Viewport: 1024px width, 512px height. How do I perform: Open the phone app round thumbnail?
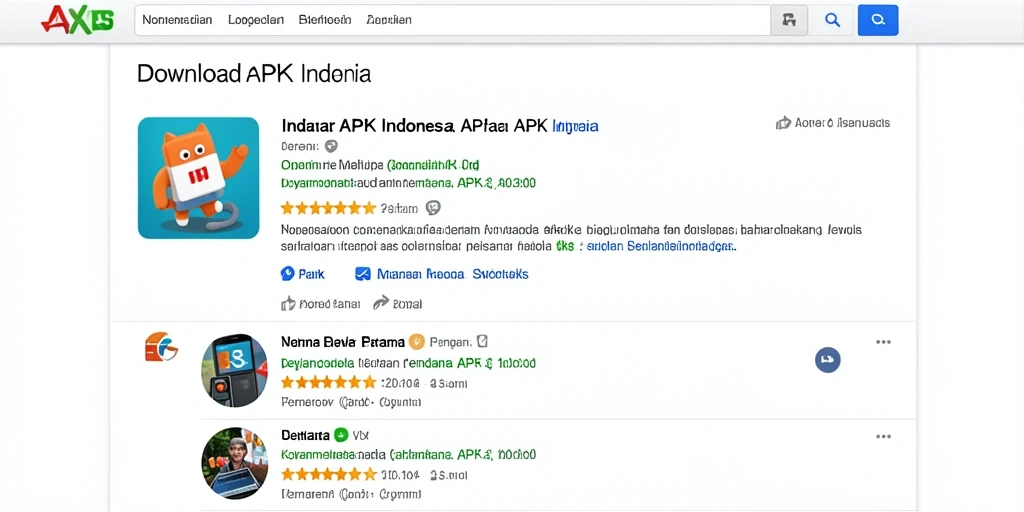(234, 370)
